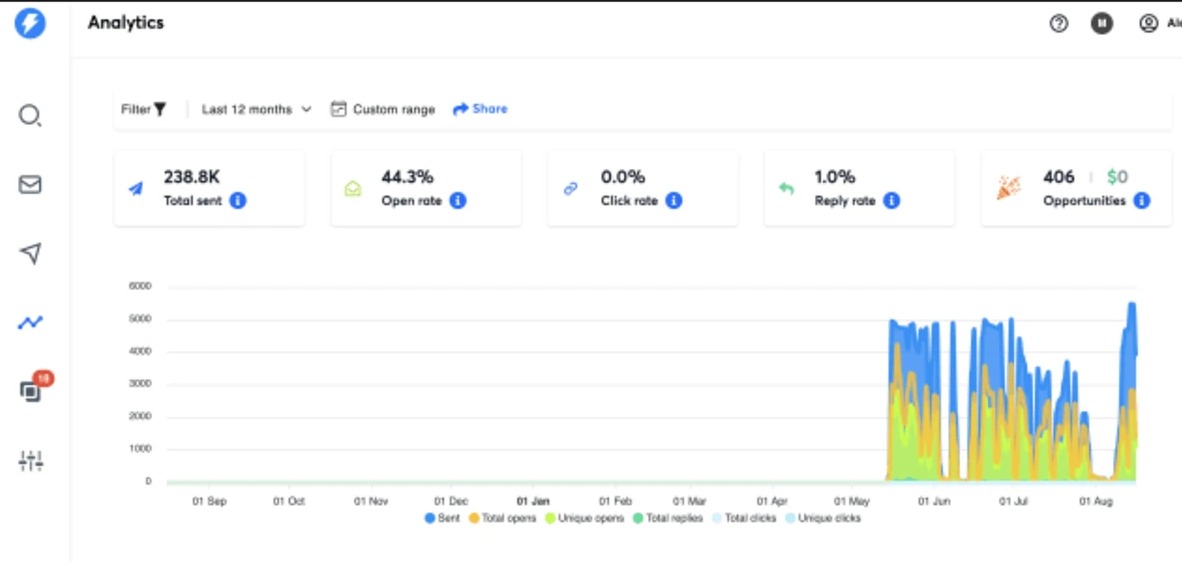The height and width of the screenshot is (563, 1182).
Task: Expand the Last 12 months dropdown
Action: [x=256, y=109]
